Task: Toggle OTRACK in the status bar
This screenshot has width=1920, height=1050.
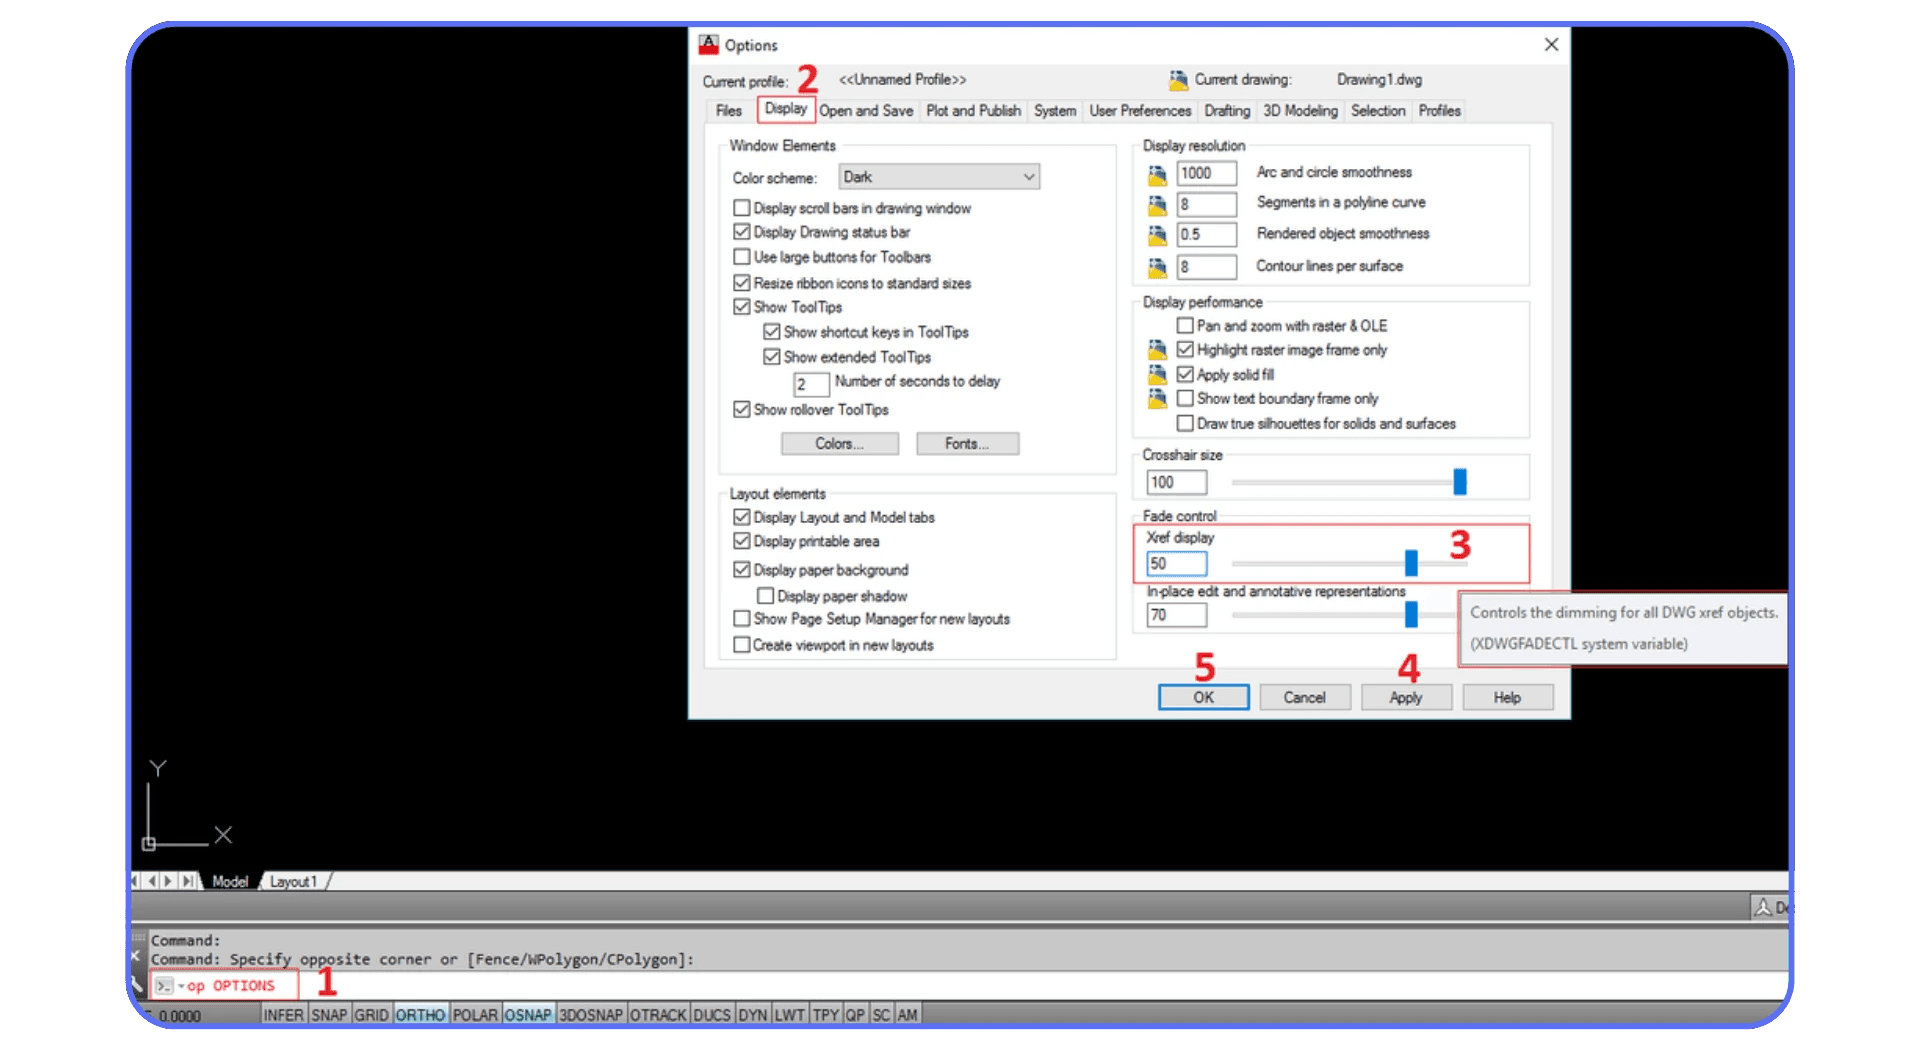Action: tap(658, 1015)
